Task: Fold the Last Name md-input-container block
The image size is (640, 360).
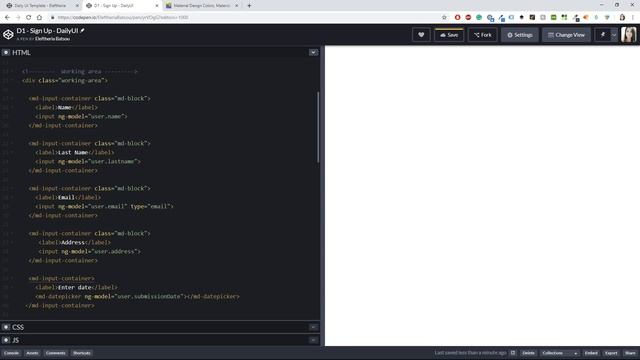Action: tap(12, 143)
